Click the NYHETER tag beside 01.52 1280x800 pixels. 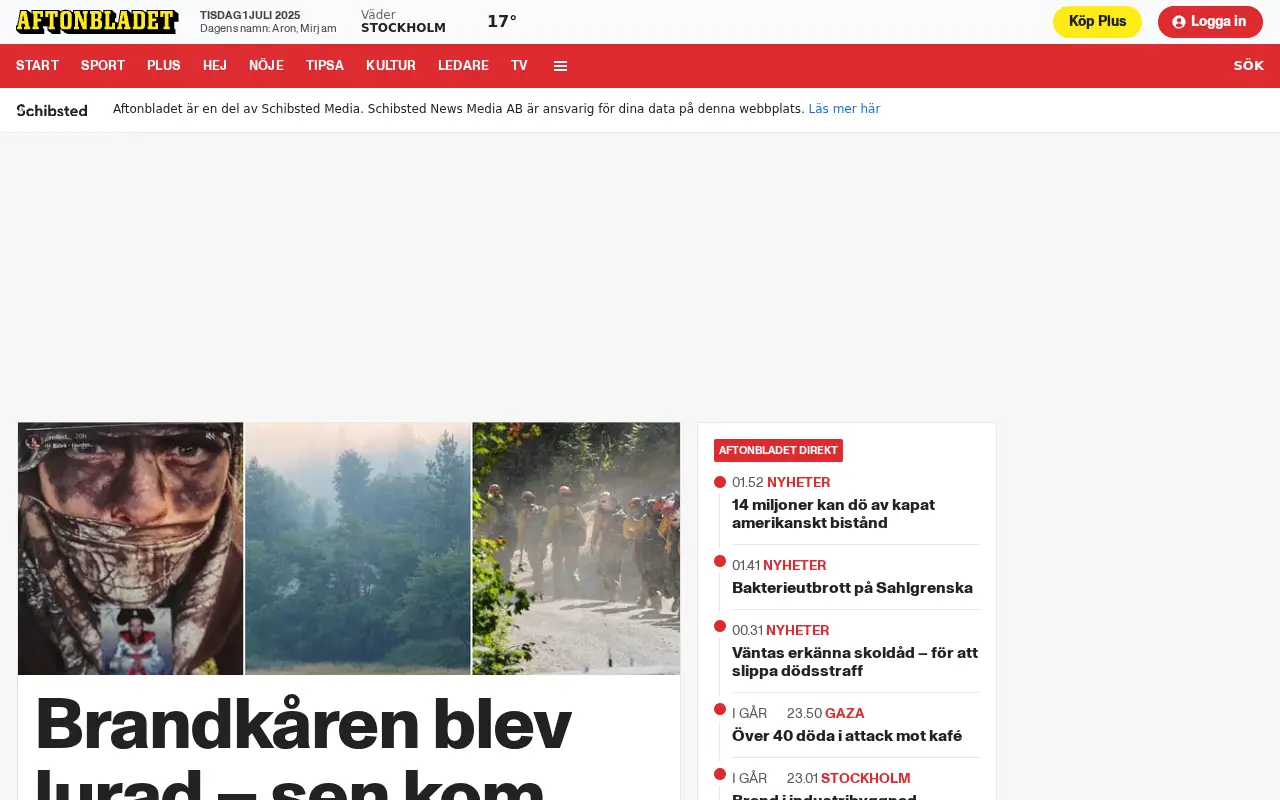point(798,482)
